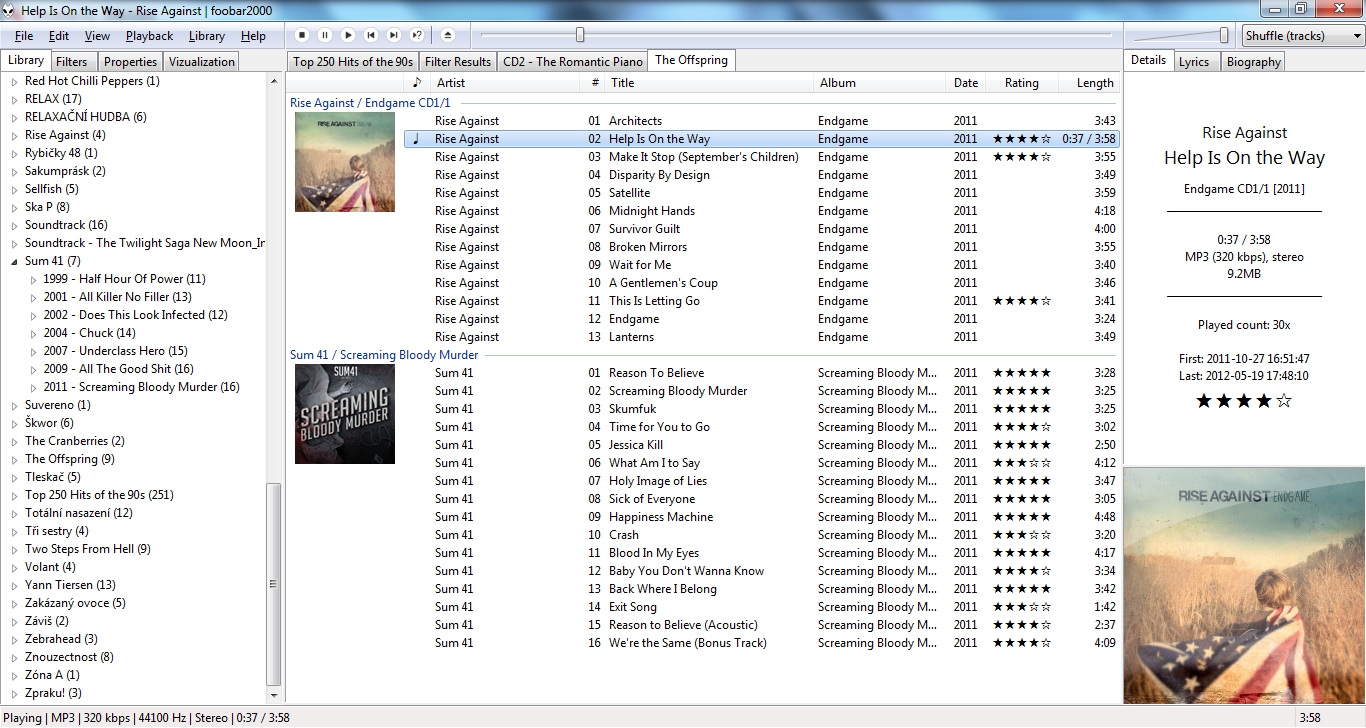Click the Open/Eject file icon
The width and height of the screenshot is (1366, 728).
point(448,35)
